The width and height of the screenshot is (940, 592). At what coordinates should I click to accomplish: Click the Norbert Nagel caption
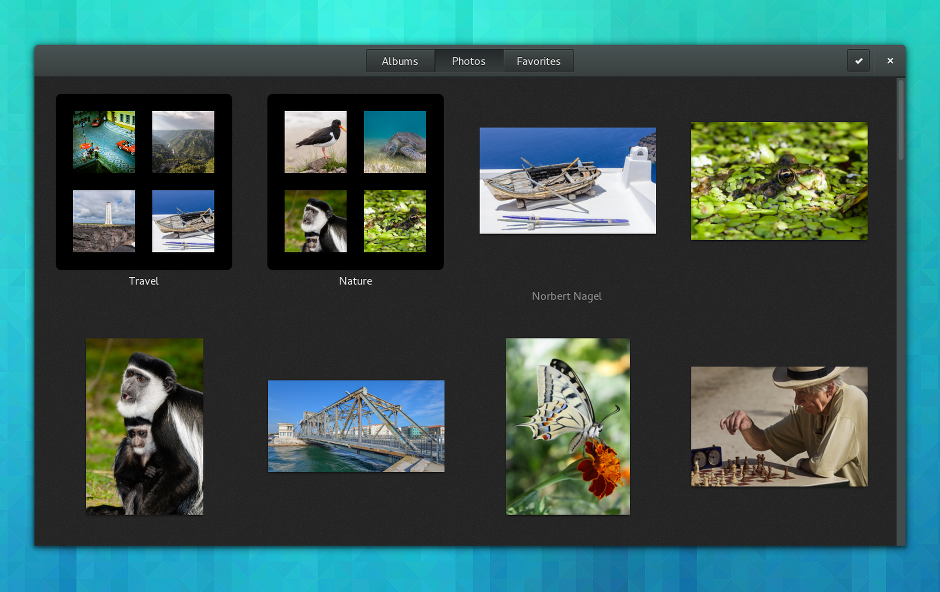click(567, 296)
